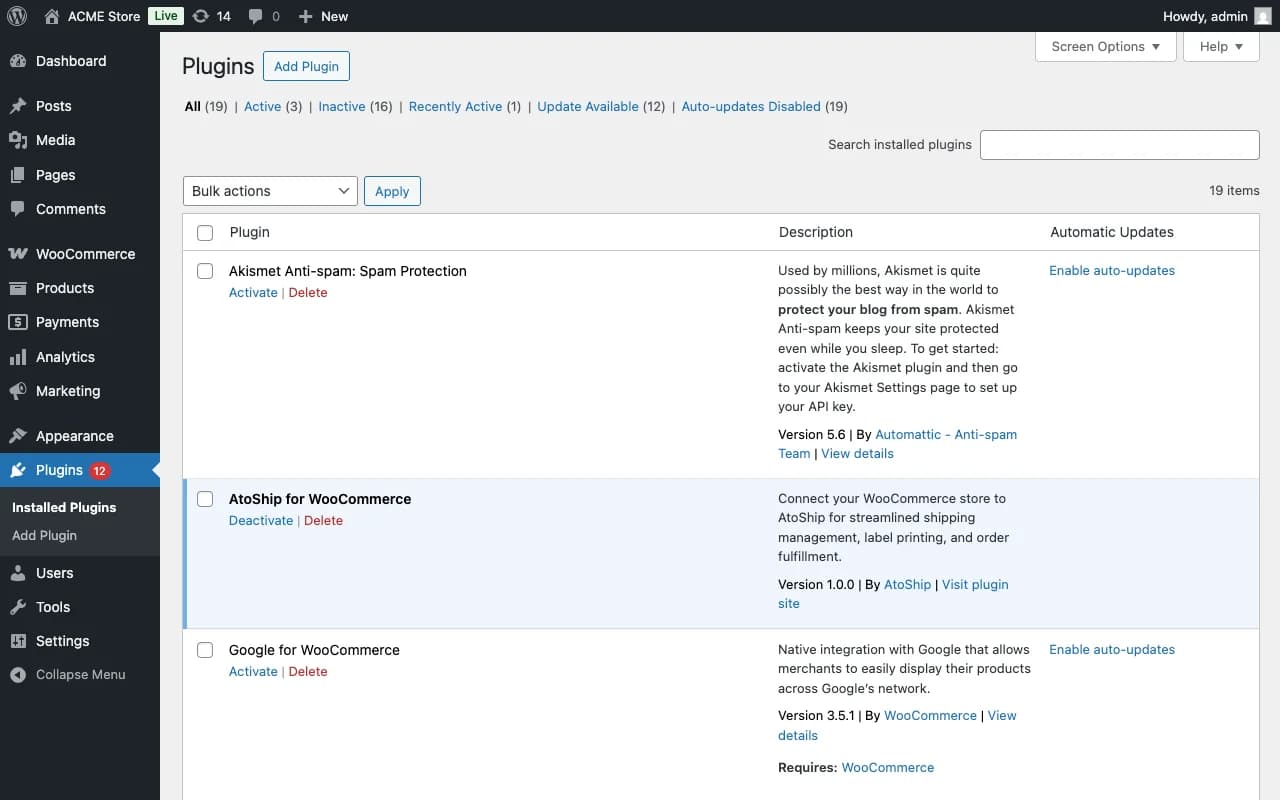1280x800 pixels.
Task: Click the Marketing megaphone icon
Action: tap(18, 391)
